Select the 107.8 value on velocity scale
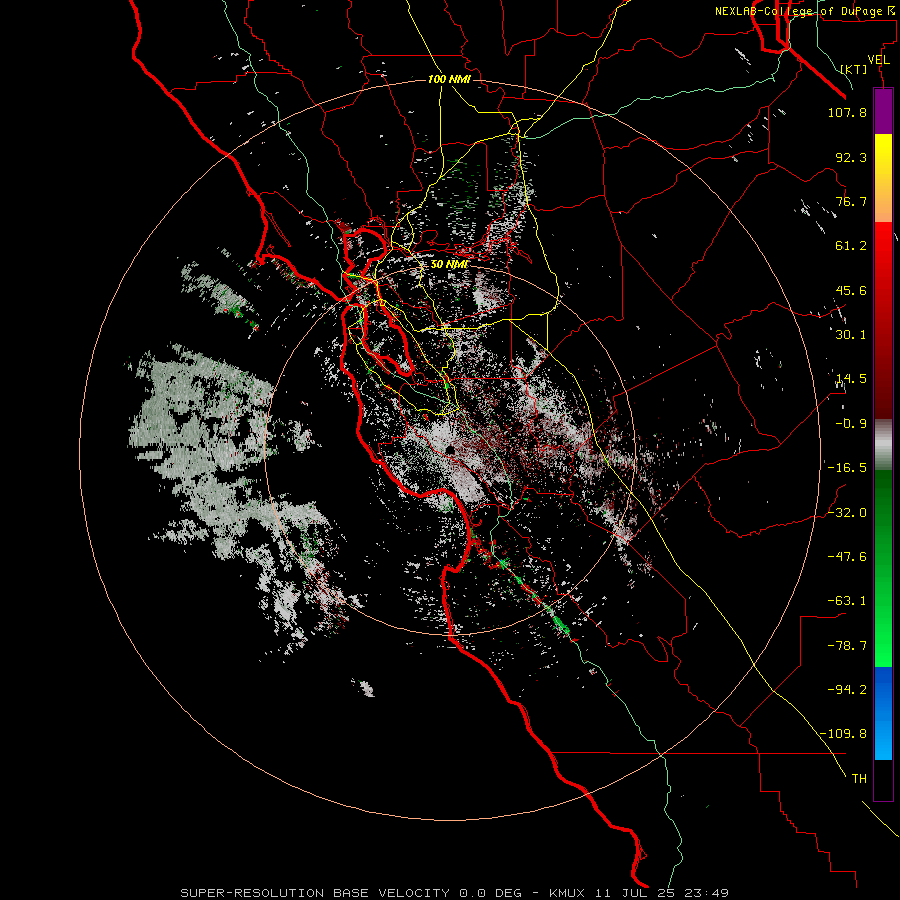 tap(847, 112)
